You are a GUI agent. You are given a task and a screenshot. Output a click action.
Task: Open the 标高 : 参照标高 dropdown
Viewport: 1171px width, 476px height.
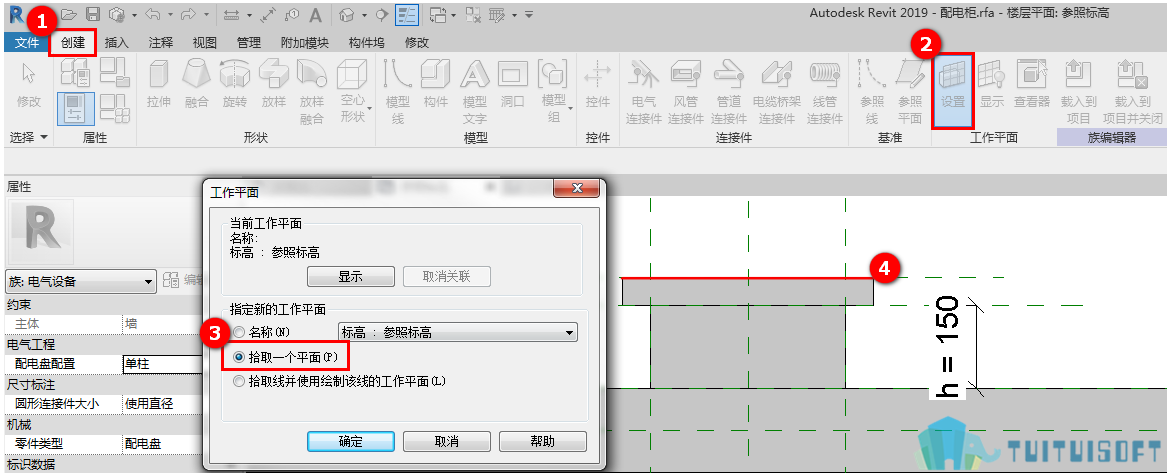click(x=459, y=333)
